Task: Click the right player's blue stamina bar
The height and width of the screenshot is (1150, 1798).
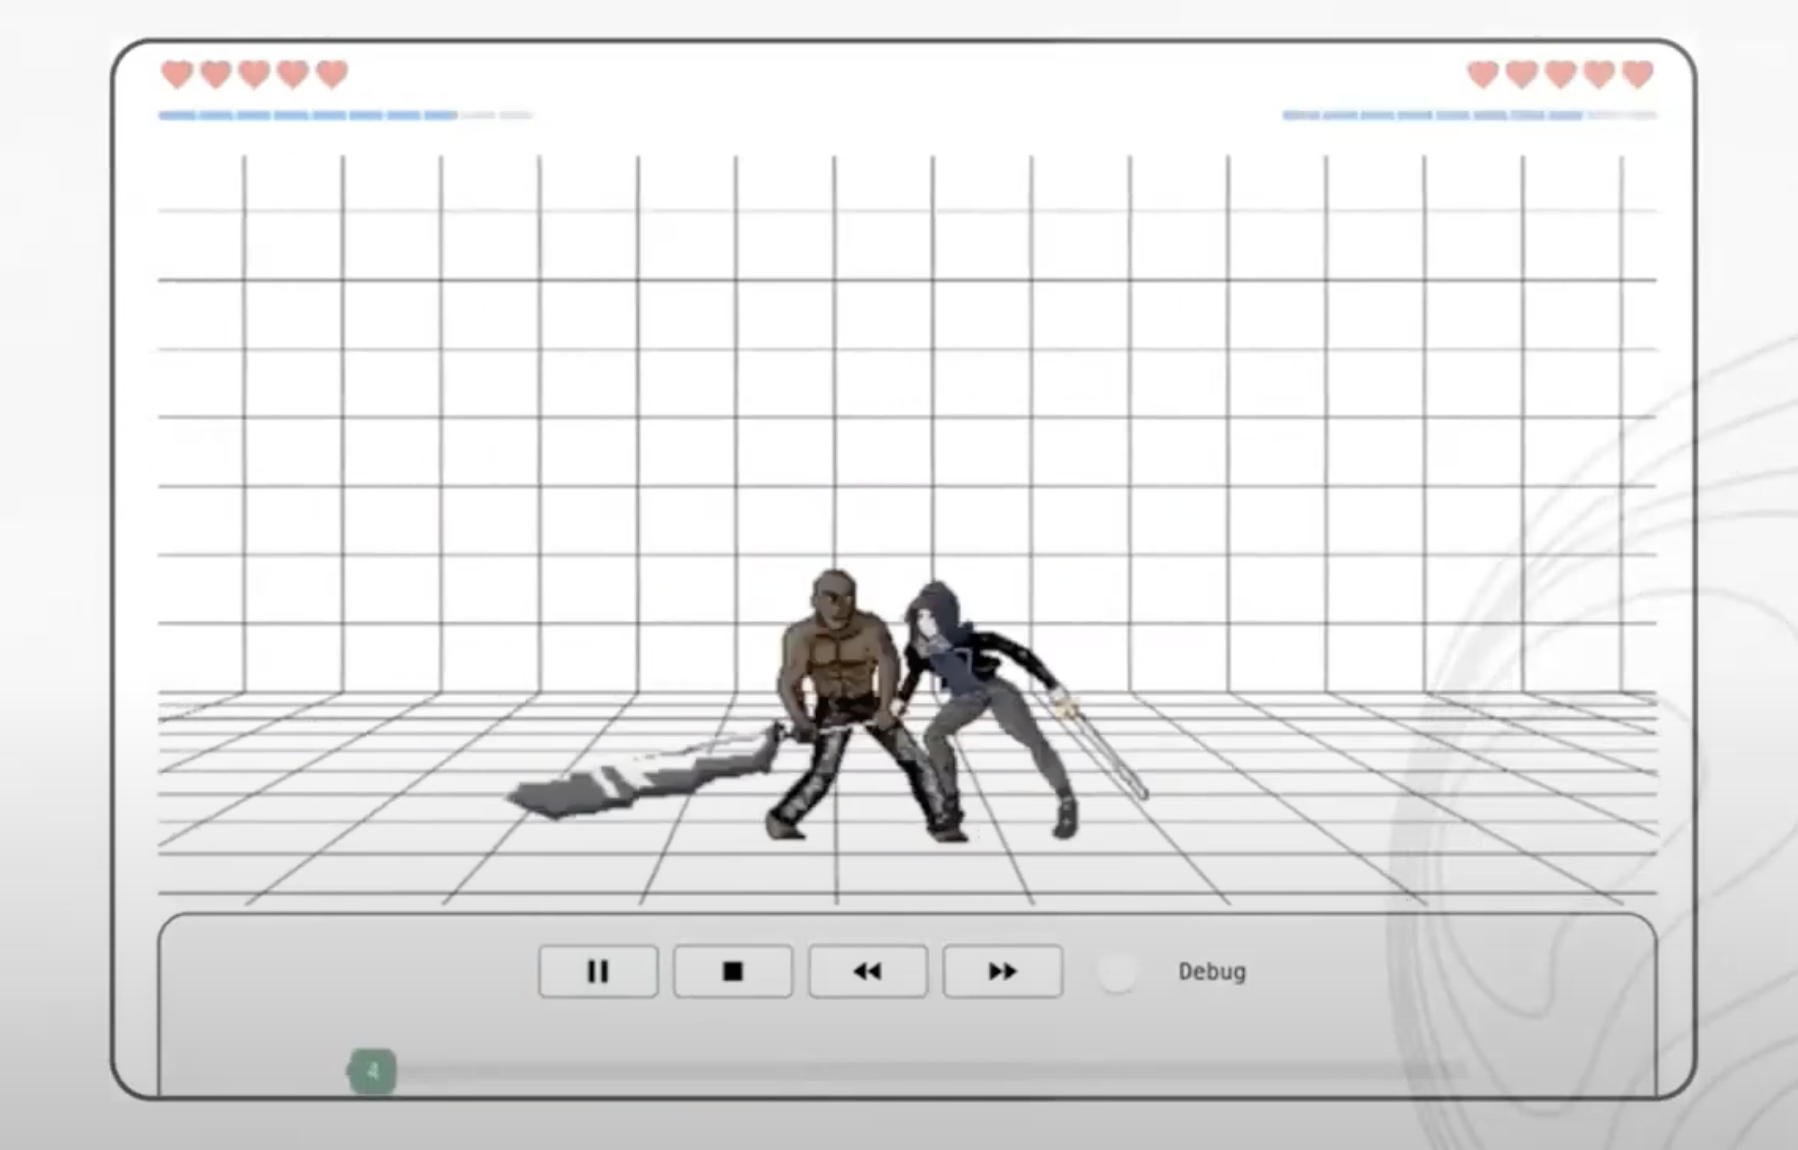Action: point(1469,115)
